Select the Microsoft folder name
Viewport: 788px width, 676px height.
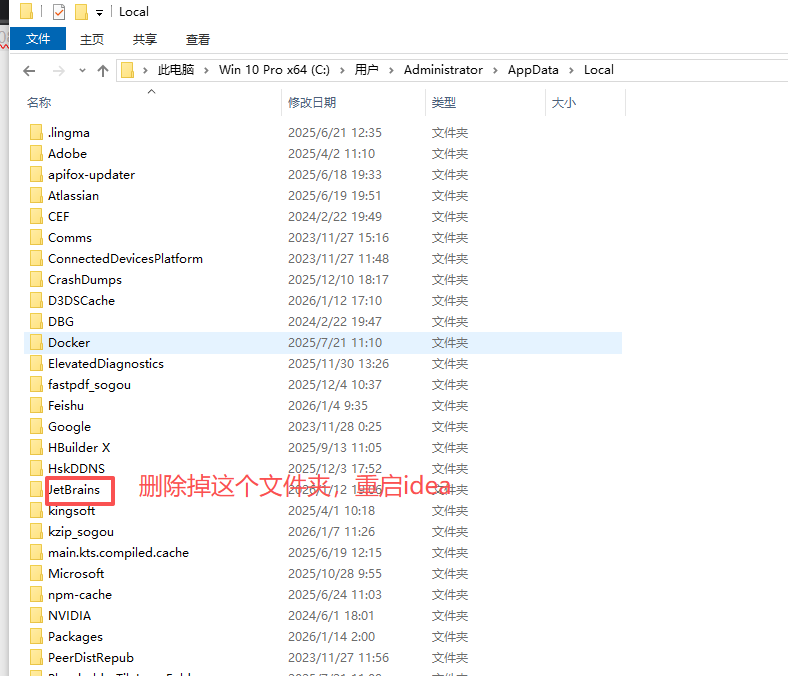pyautogui.click(x=76, y=573)
